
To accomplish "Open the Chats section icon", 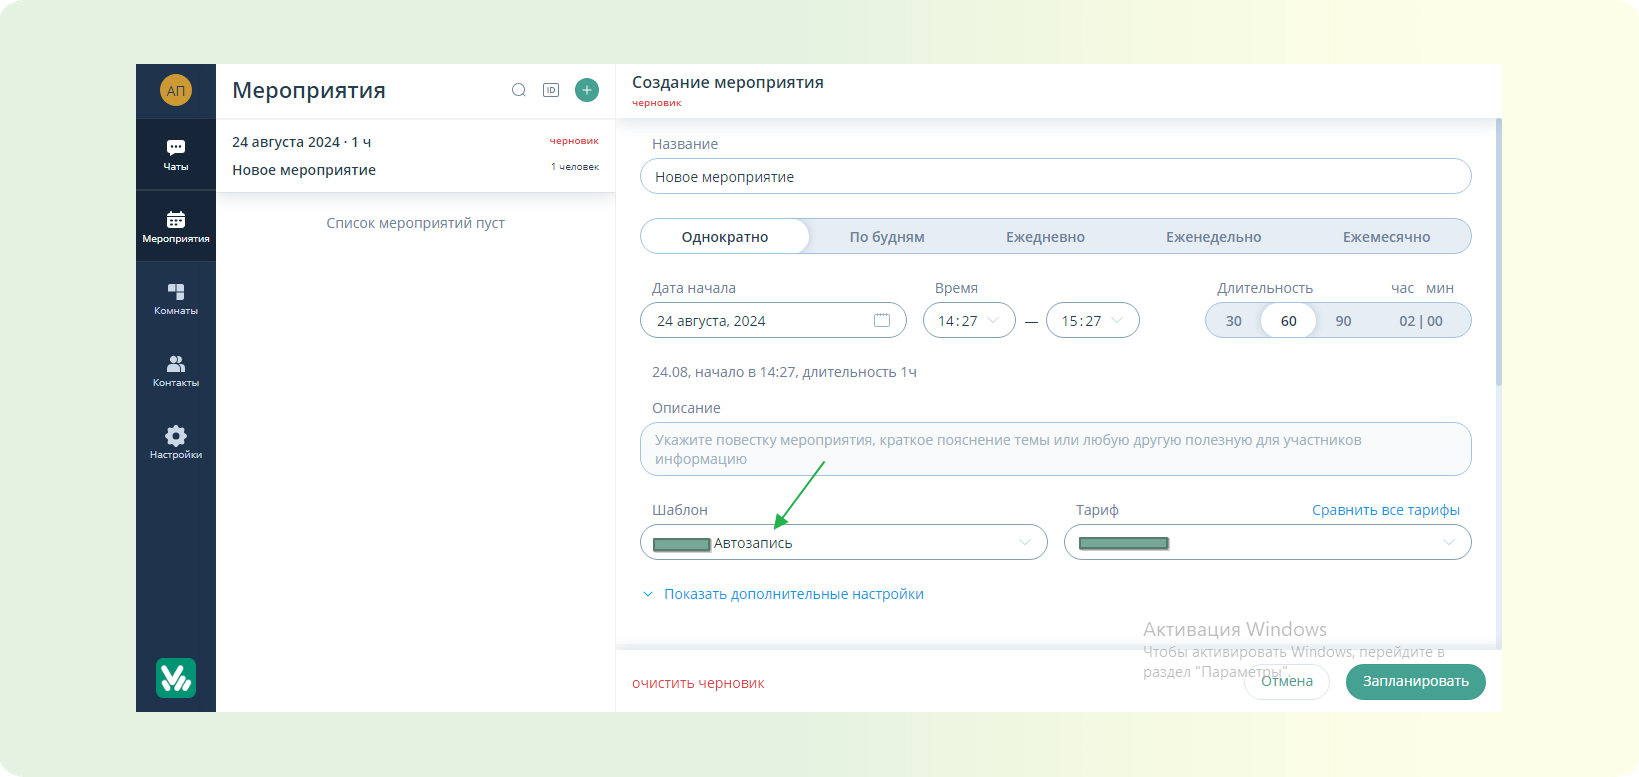I will (176, 153).
